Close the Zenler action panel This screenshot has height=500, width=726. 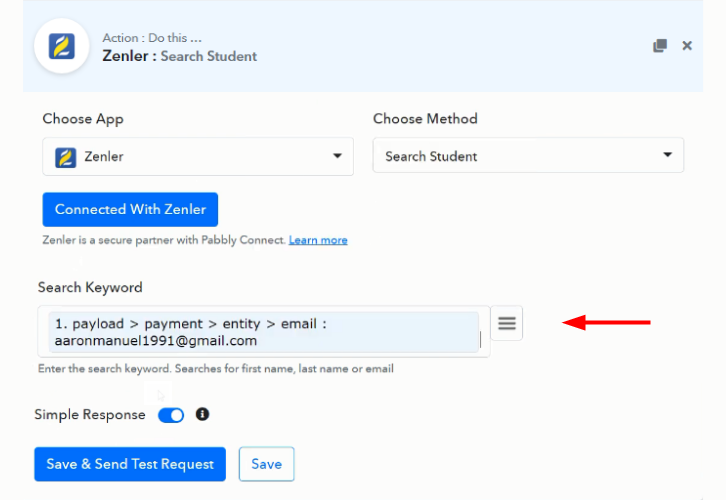pos(687,45)
